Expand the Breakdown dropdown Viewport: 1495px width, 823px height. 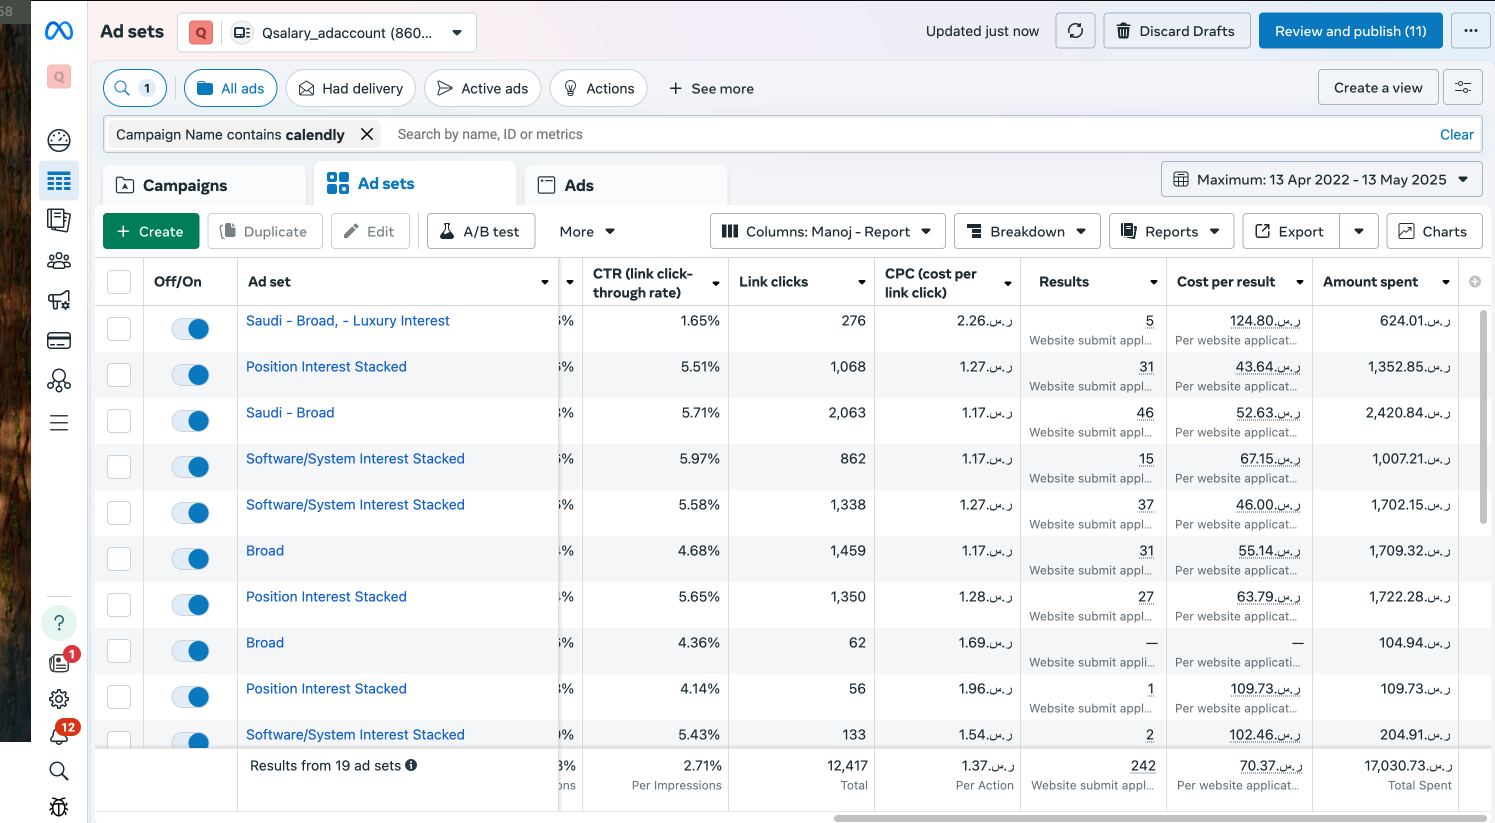[1026, 231]
